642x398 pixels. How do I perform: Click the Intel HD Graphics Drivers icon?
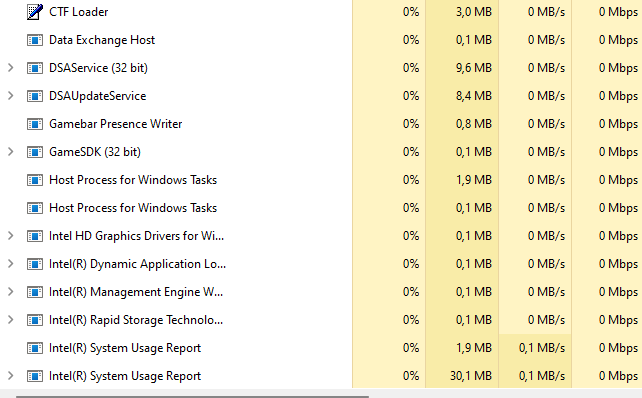coord(35,236)
